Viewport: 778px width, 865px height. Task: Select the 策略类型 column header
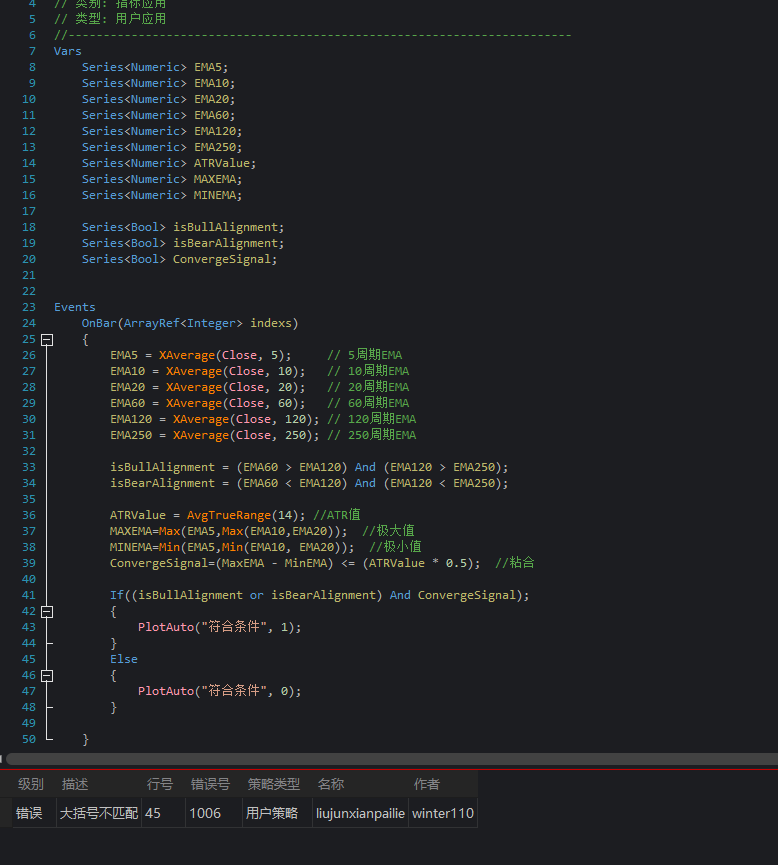click(x=274, y=784)
